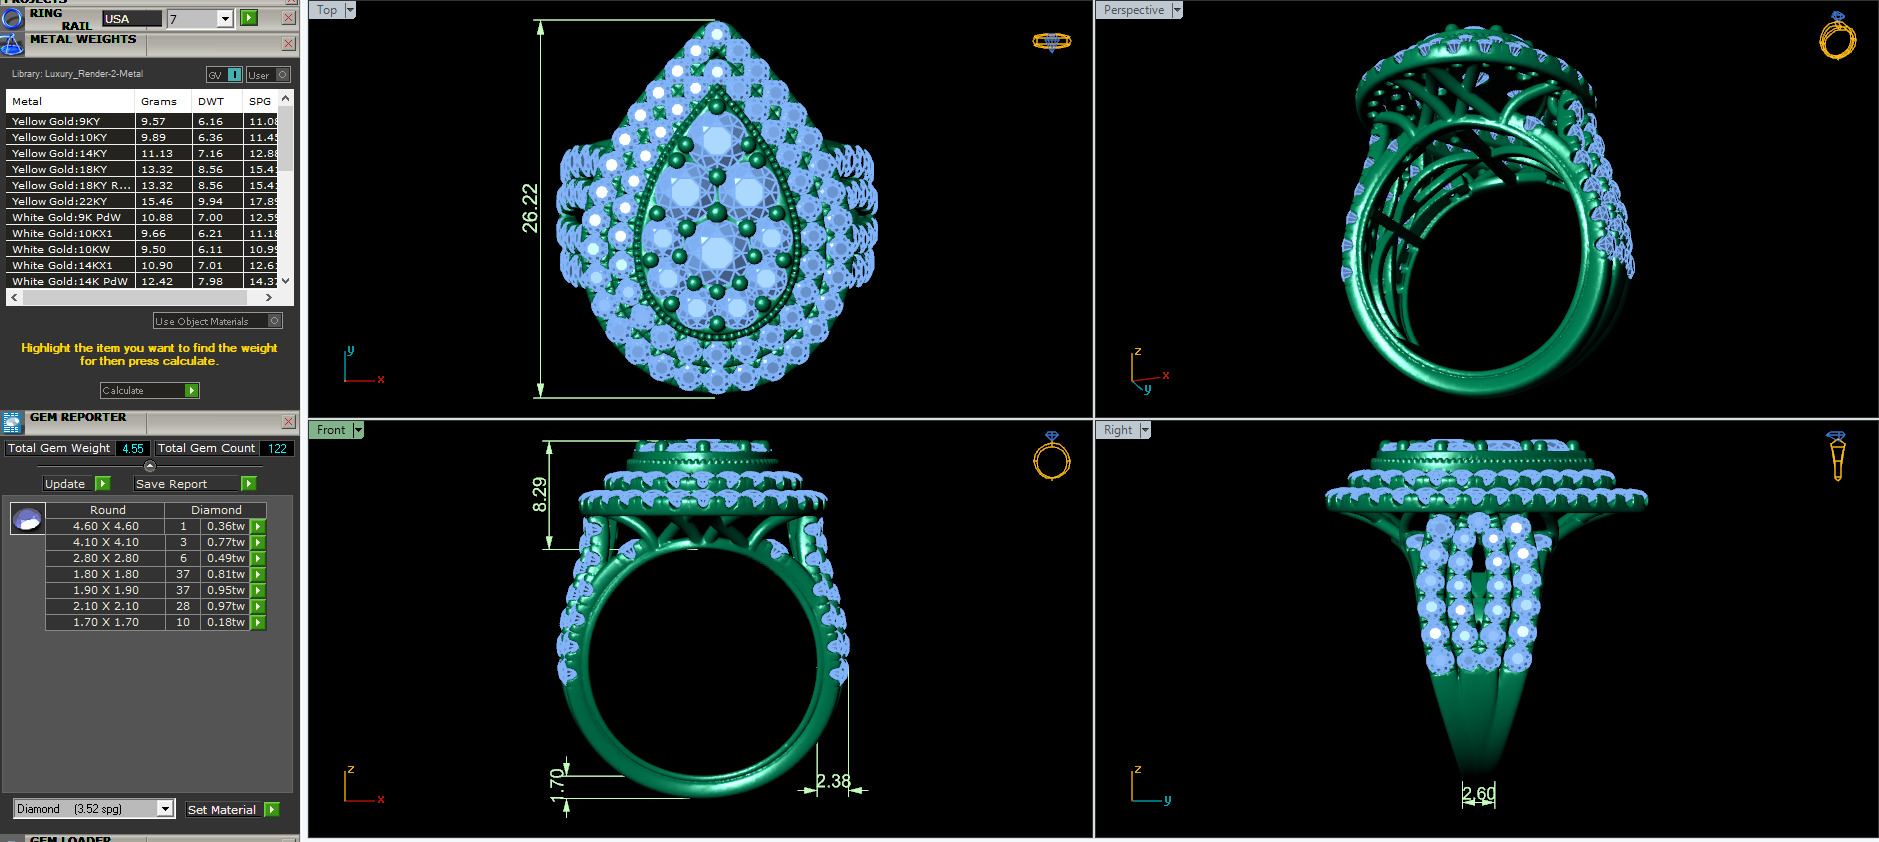Open the Right viewport menu arrow
Screen dimensions: 1879x842
(1145, 430)
